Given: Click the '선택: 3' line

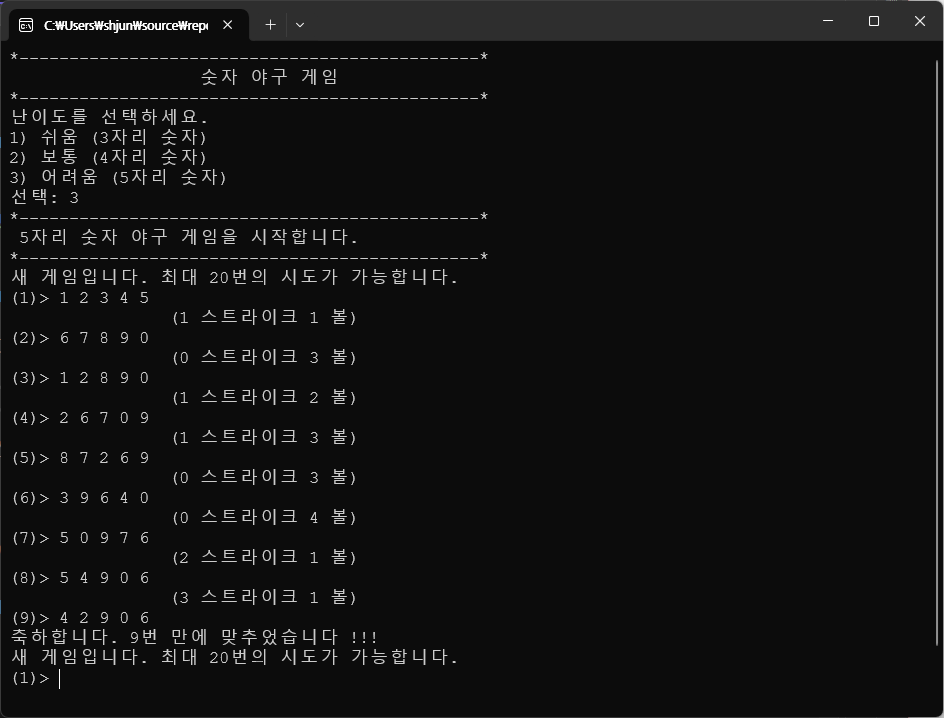Looking at the screenshot, I should [45, 197].
